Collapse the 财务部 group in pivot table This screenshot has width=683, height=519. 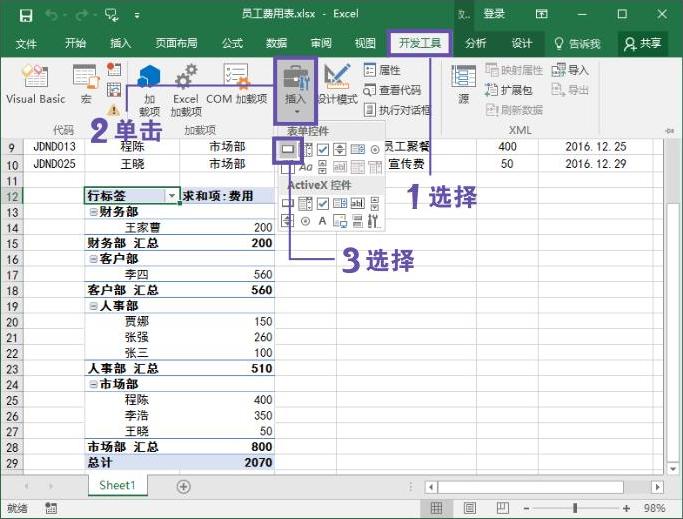tap(93, 212)
